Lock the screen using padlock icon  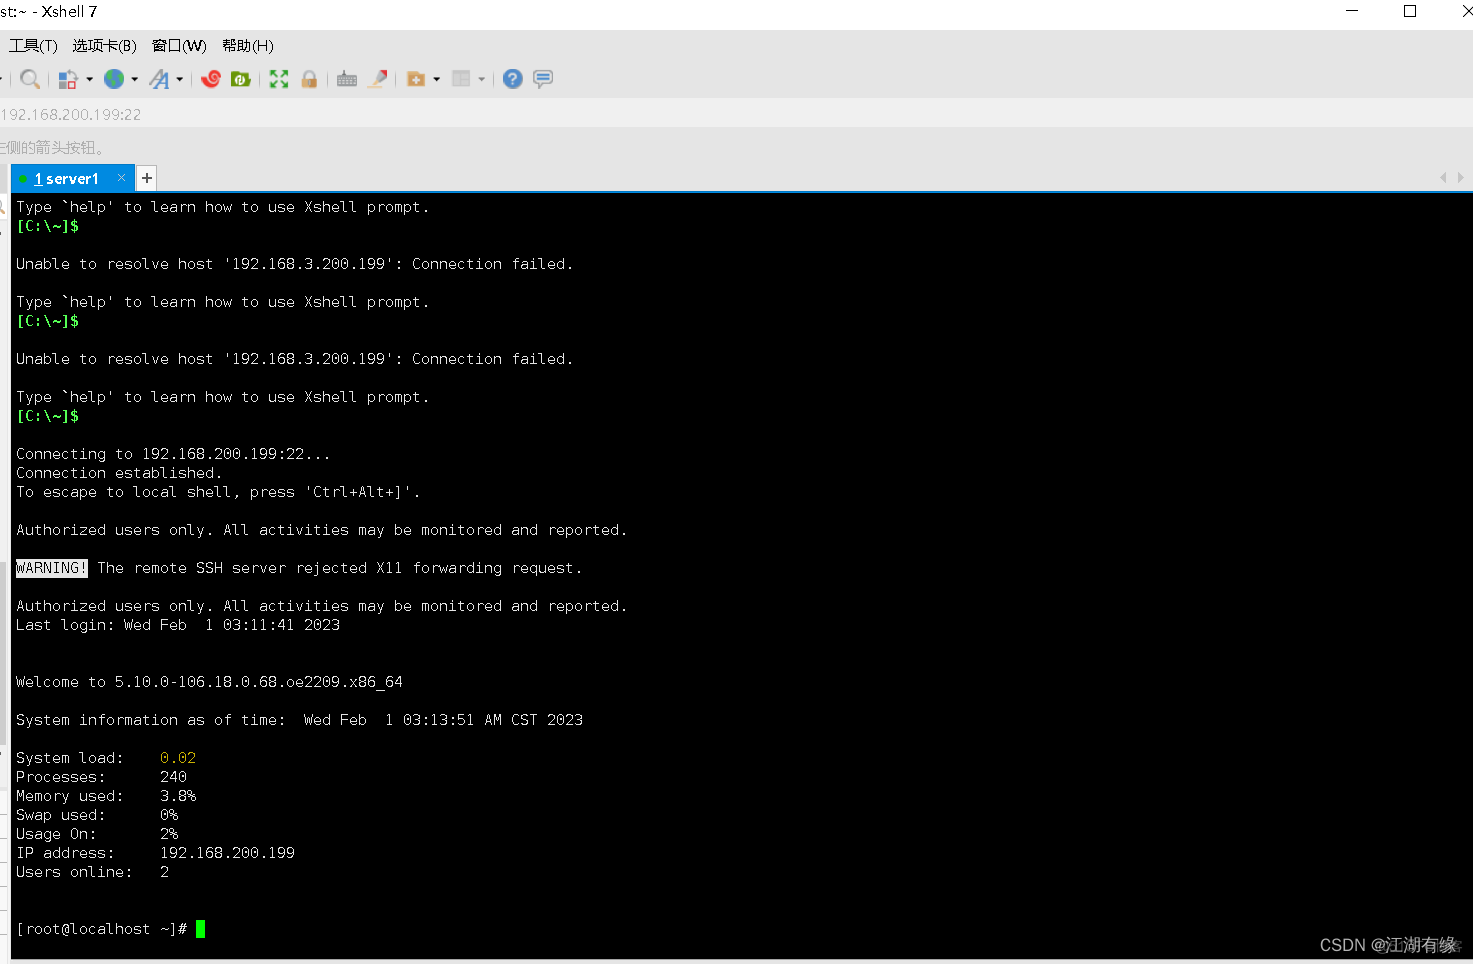click(x=309, y=79)
